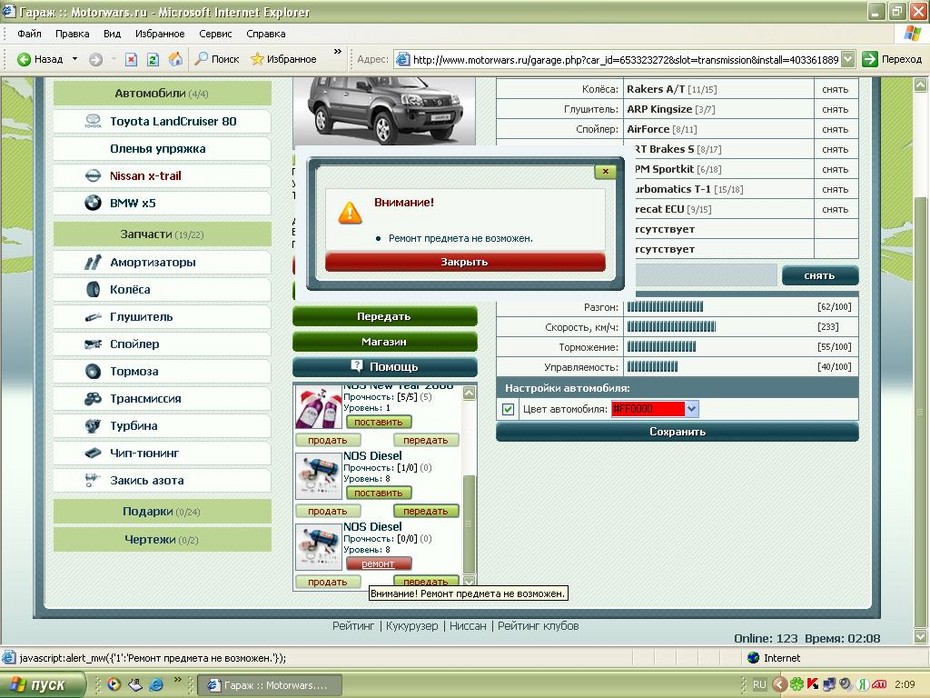Click the gearbox icon beside Трансмиссия
This screenshot has height=698, width=930.
coord(93,399)
